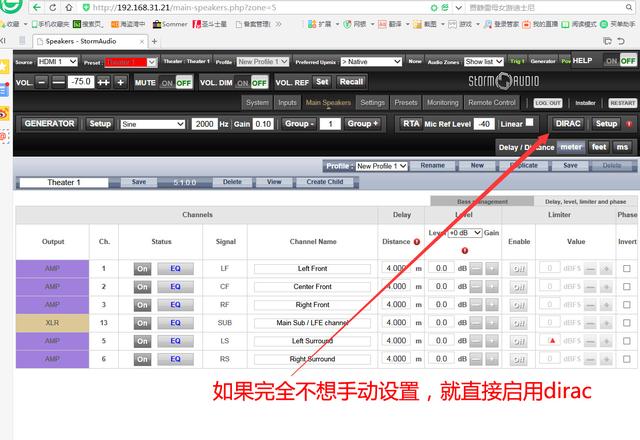This screenshot has height=440, width=640.
Task: Open the Sommer bookmark
Action: (x=170, y=24)
